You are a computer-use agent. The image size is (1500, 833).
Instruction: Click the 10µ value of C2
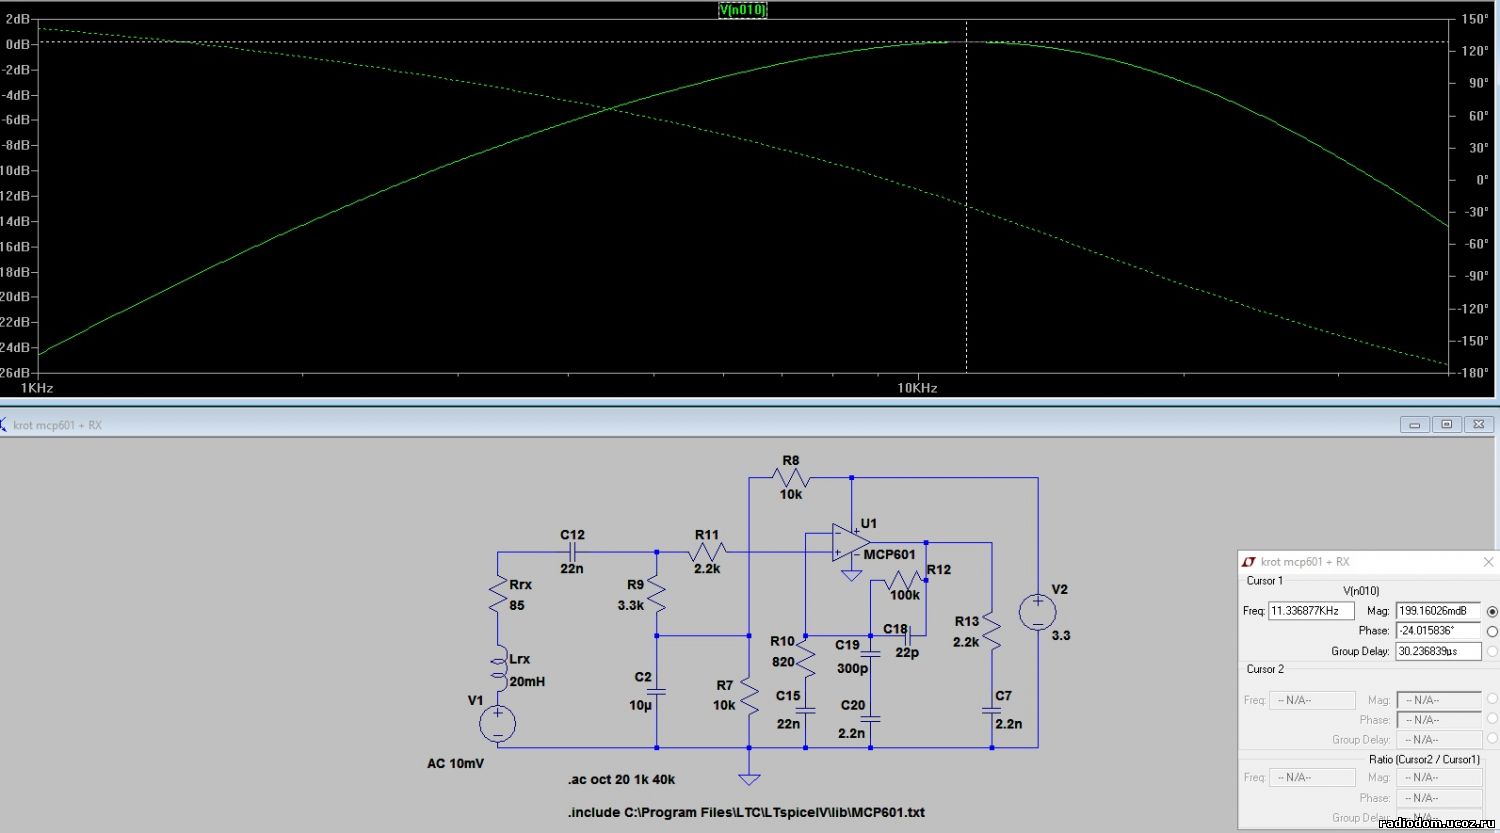[640, 705]
